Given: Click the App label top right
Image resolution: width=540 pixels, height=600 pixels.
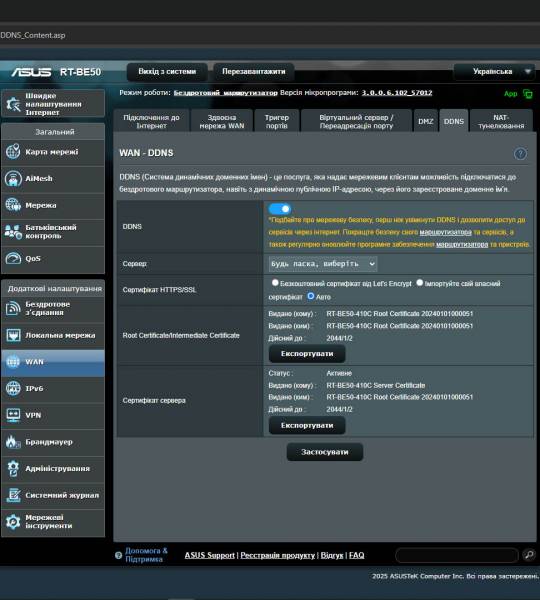Looking at the screenshot, I should point(511,94).
